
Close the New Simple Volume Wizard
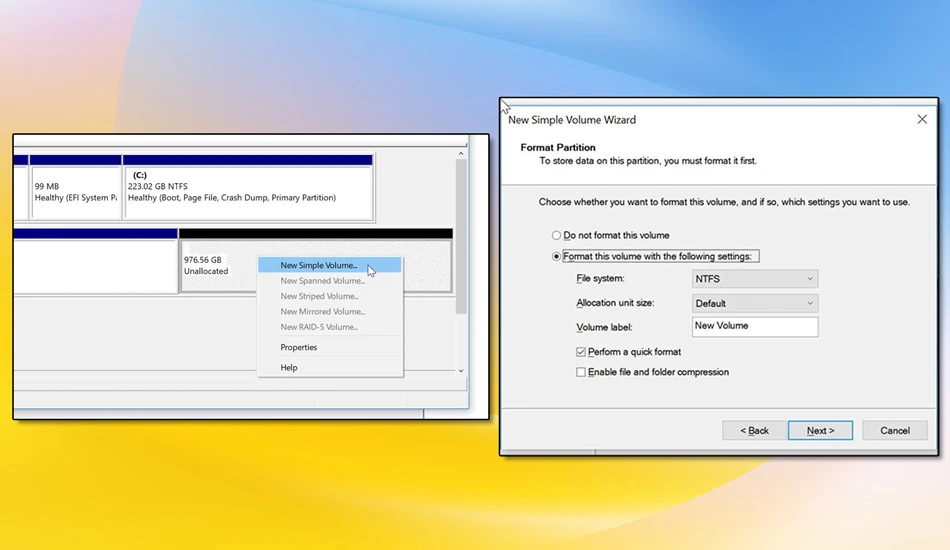click(922, 119)
